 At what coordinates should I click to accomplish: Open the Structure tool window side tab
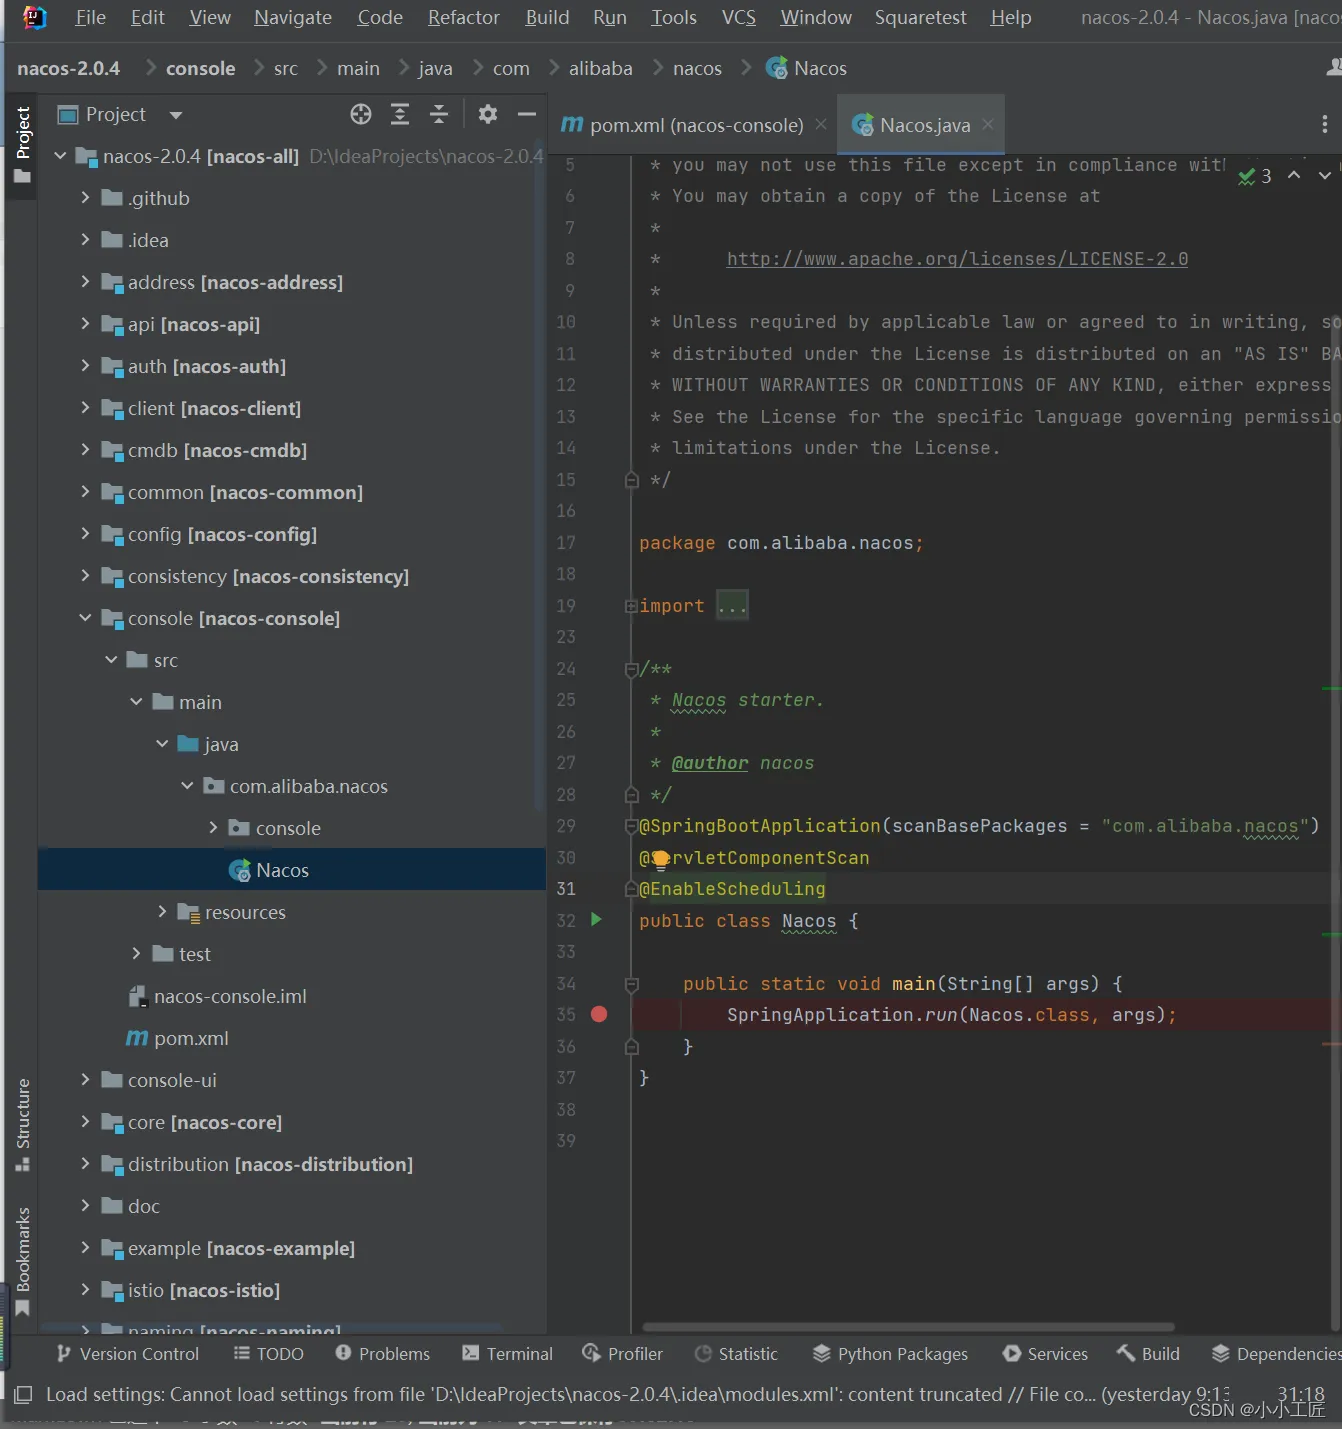pos(22,1124)
